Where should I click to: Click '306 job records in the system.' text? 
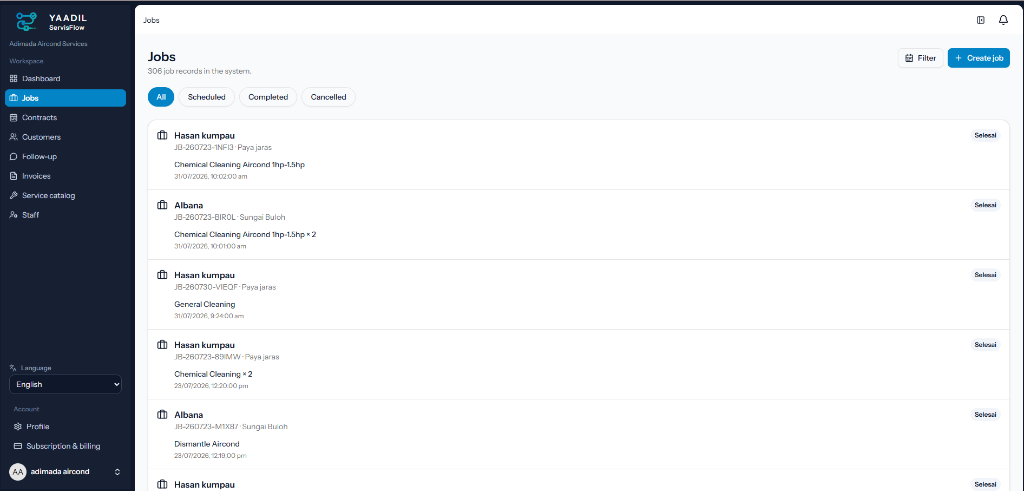pos(200,71)
